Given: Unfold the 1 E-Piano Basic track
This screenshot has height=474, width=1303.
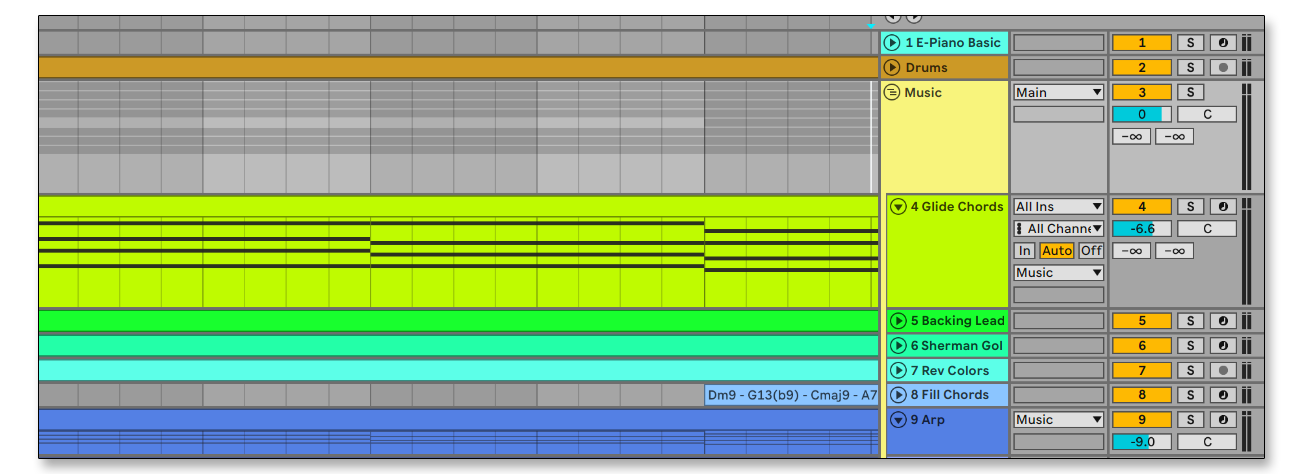Looking at the screenshot, I should 892,43.
